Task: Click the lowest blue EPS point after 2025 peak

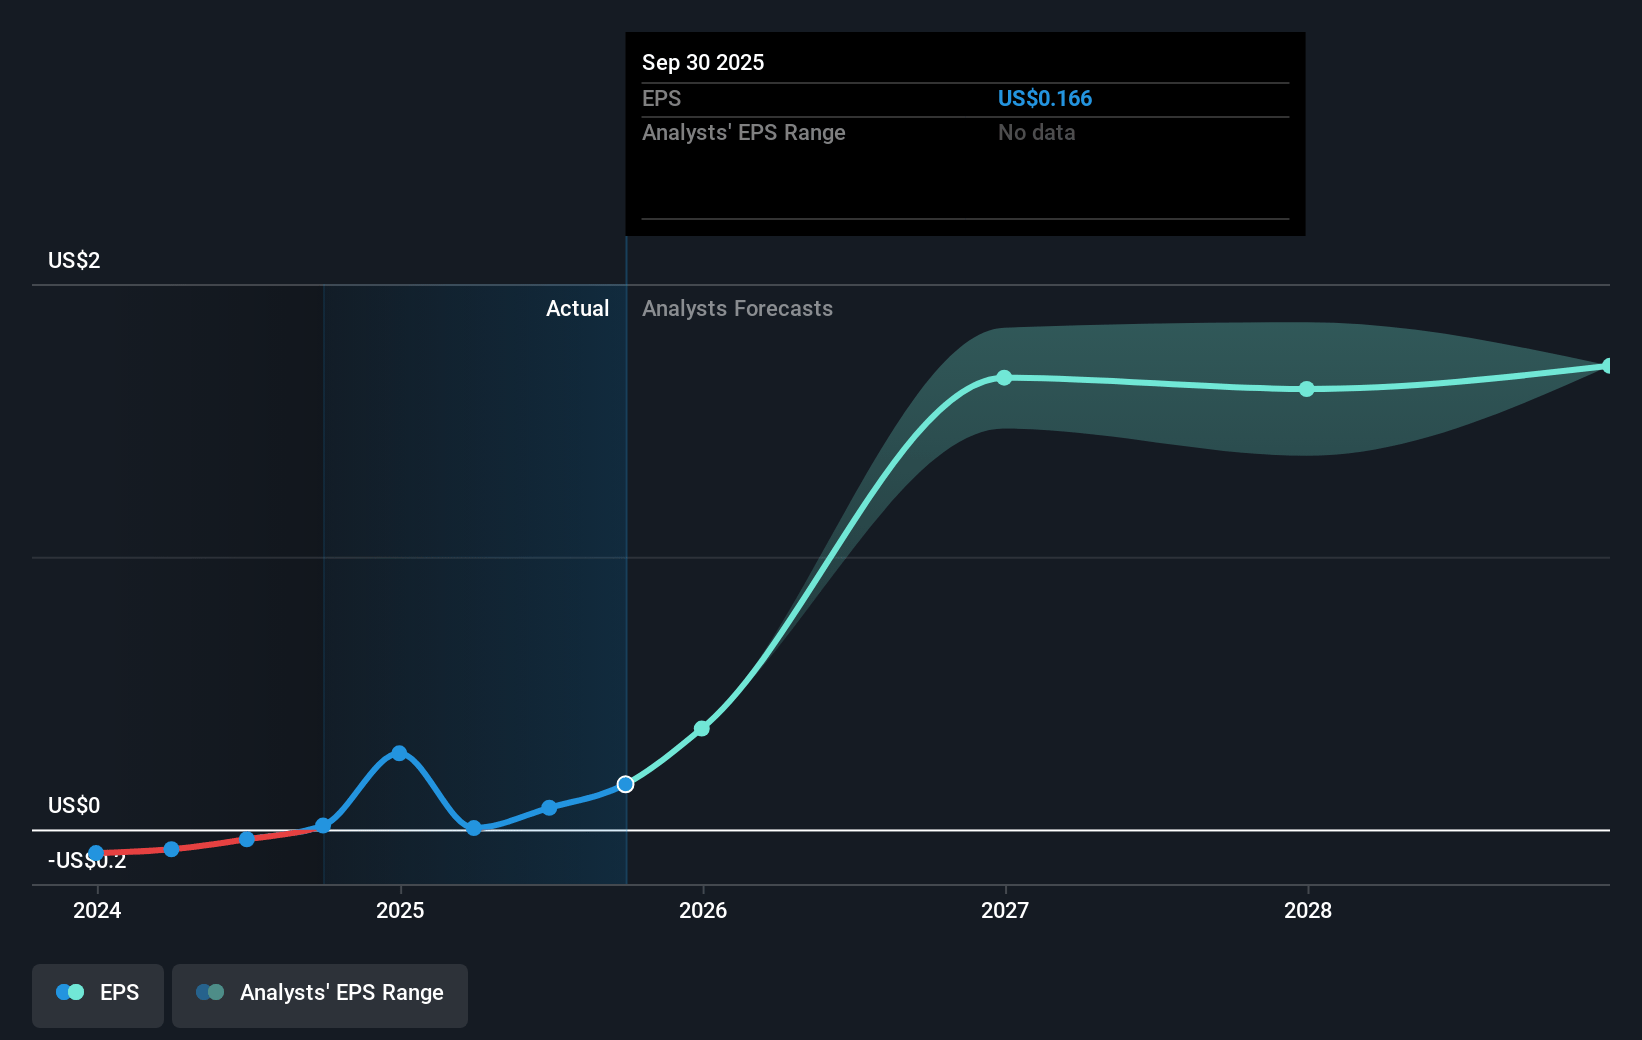Action: 474,828
